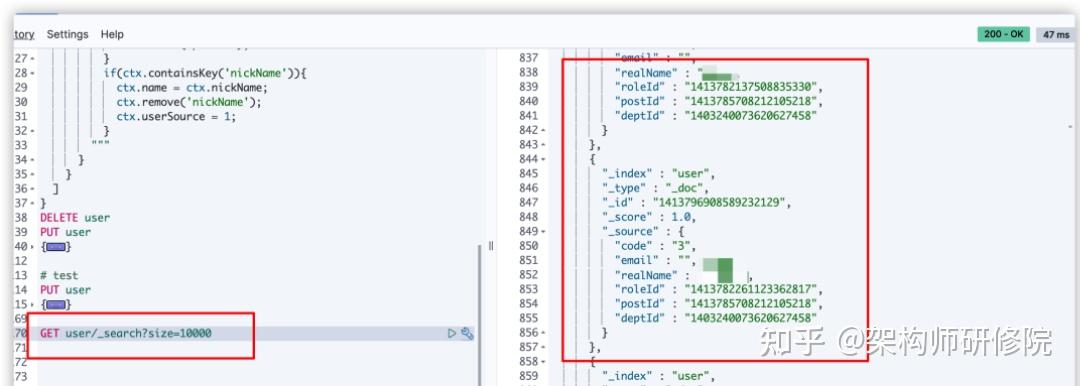Viewport: 1080px width, 386px height.
Task: Run the GET user/_search request with play icon
Action: click(x=452, y=334)
